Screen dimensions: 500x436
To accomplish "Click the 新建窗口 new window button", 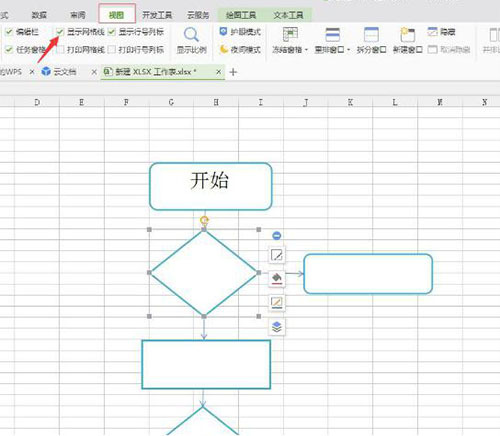I will pyautogui.click(x=407, y=40).
